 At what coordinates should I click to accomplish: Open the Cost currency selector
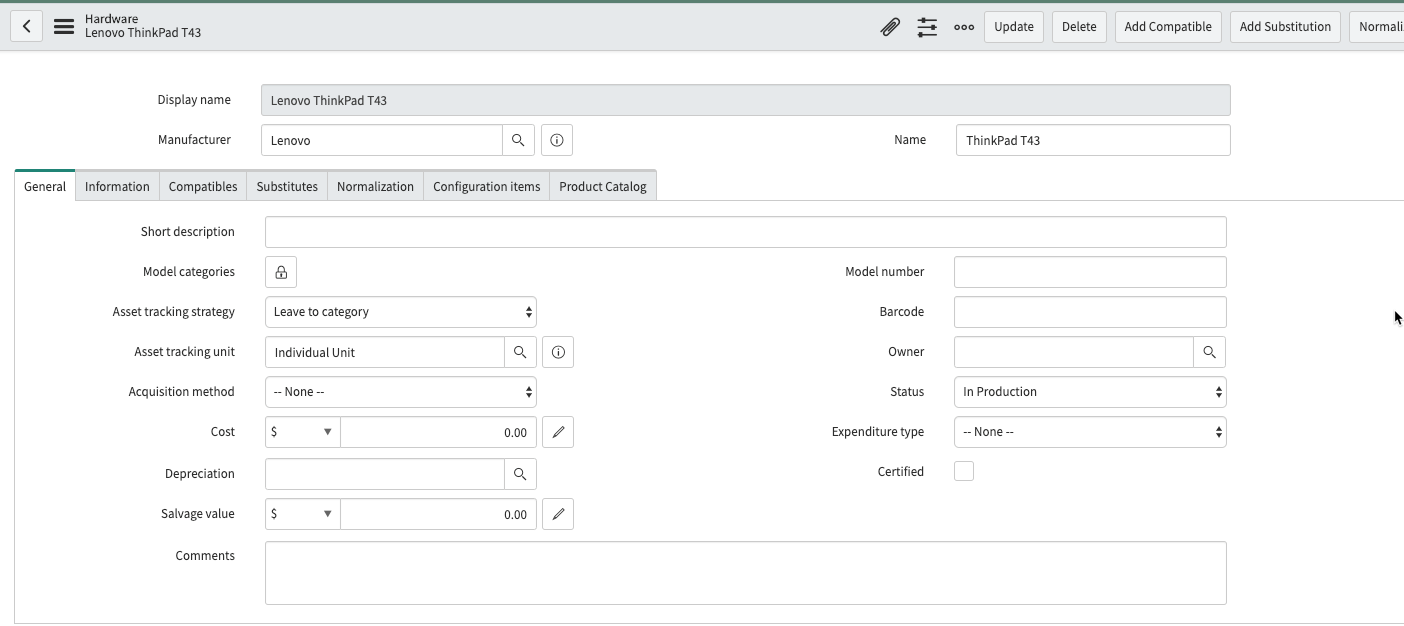[303, 432]
